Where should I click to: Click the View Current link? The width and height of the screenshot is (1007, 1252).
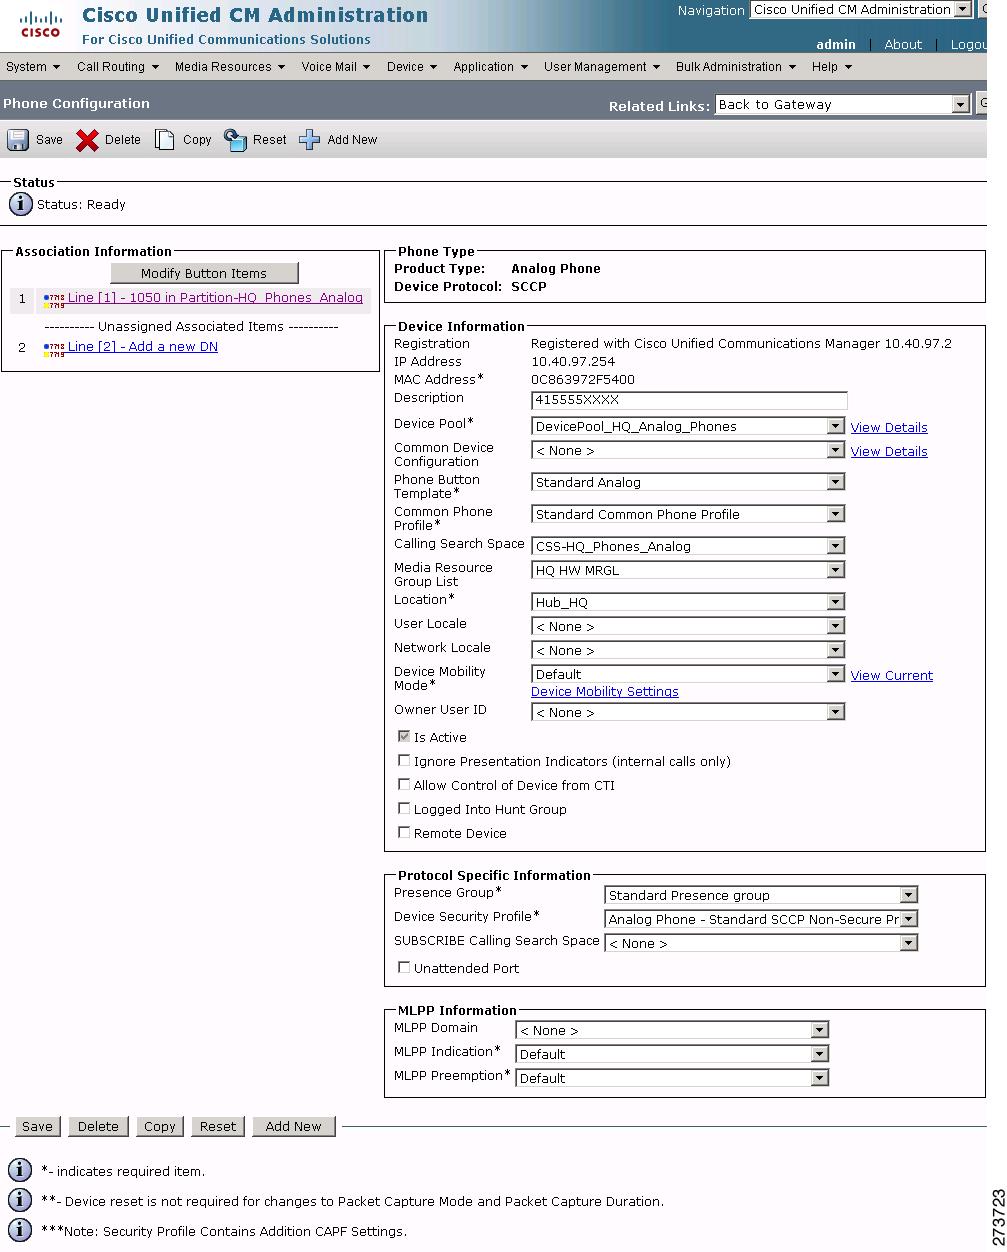point(892,676)
